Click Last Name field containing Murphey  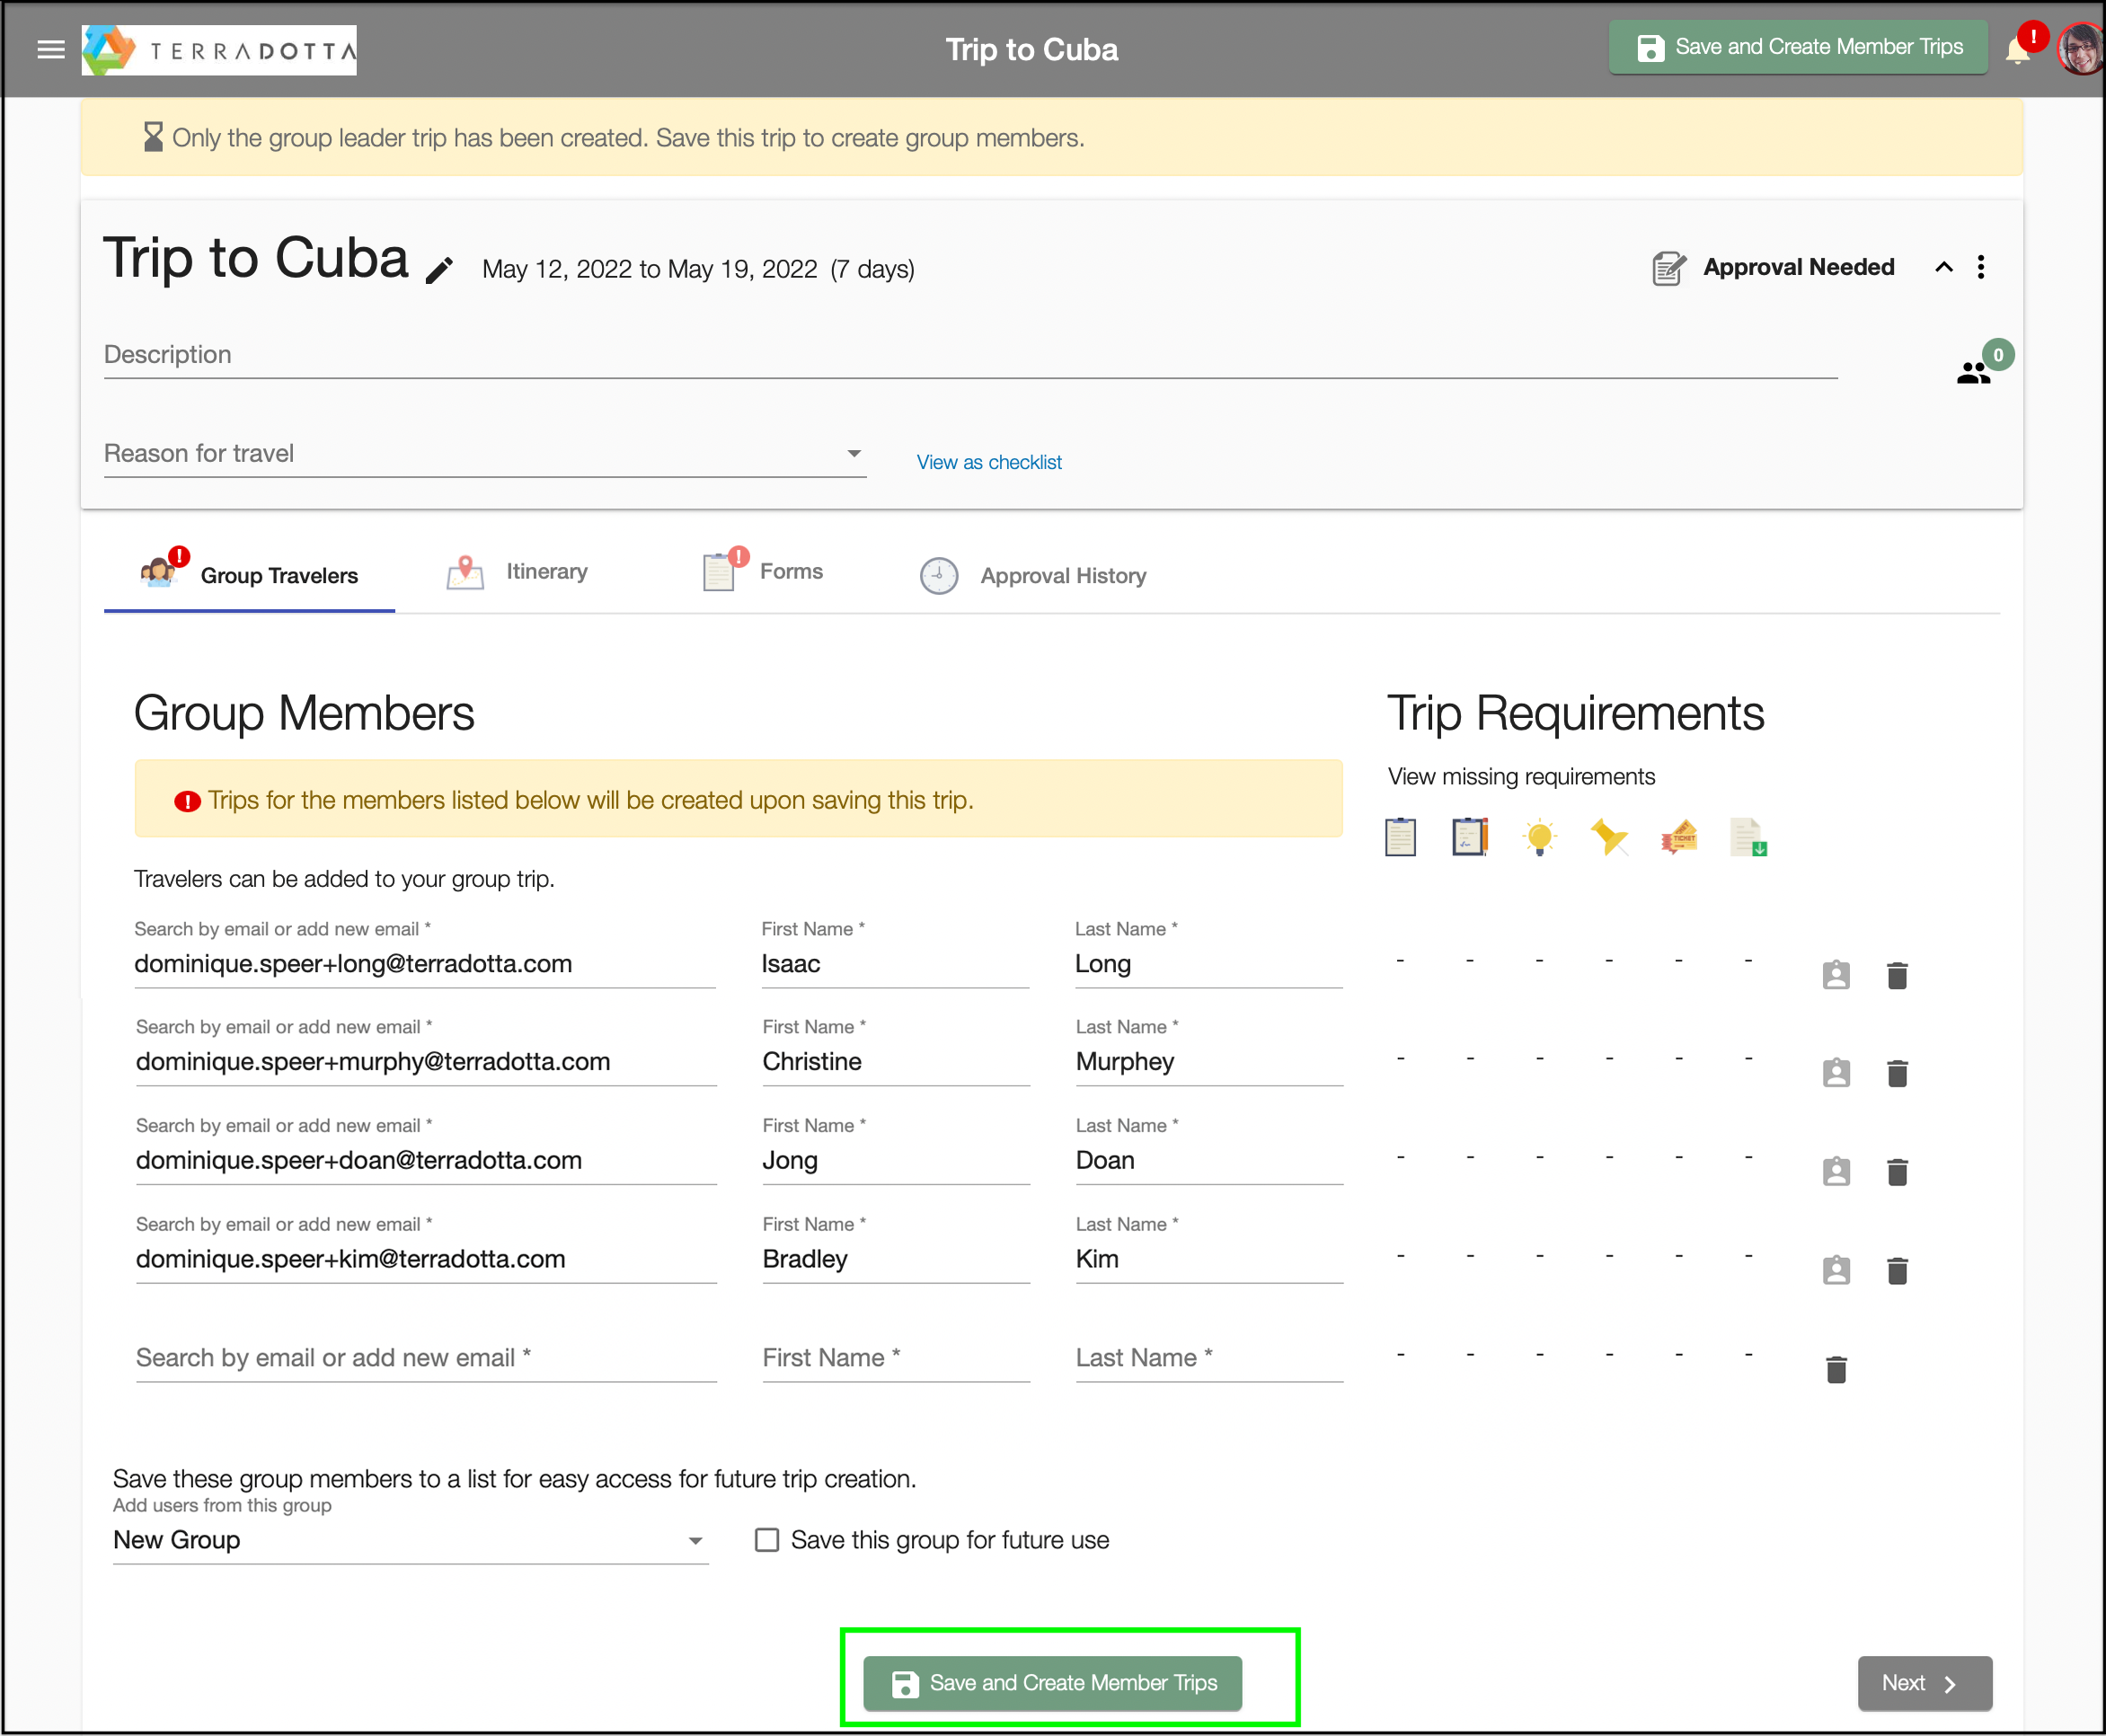pos(1209,1062)
